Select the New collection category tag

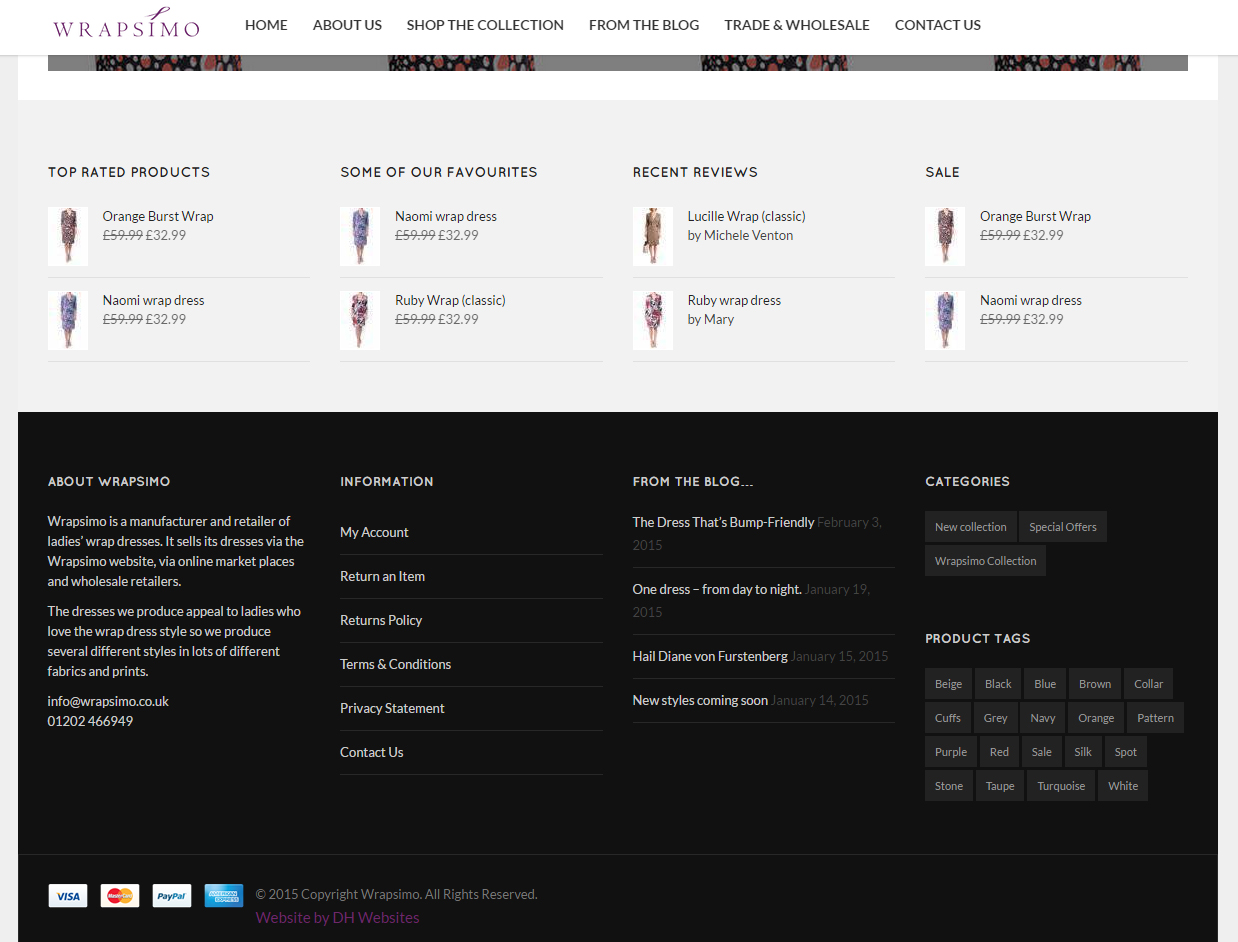tap(970, 527)
